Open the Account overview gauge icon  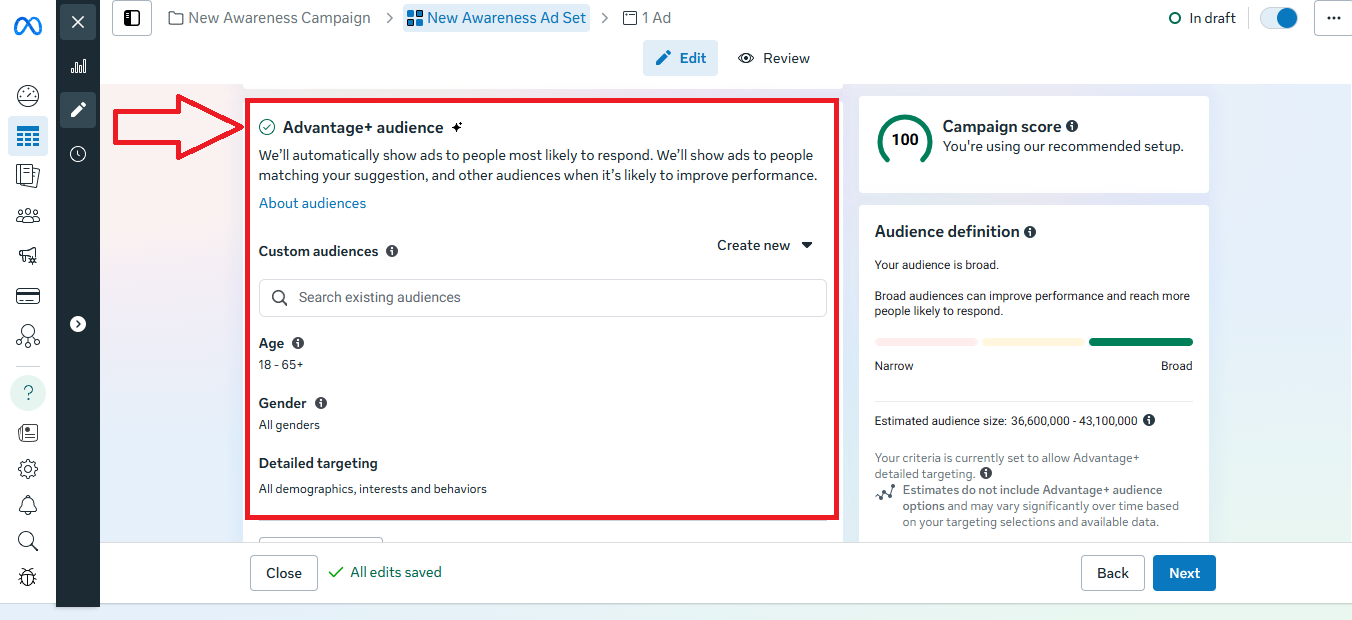pos(28,96)
